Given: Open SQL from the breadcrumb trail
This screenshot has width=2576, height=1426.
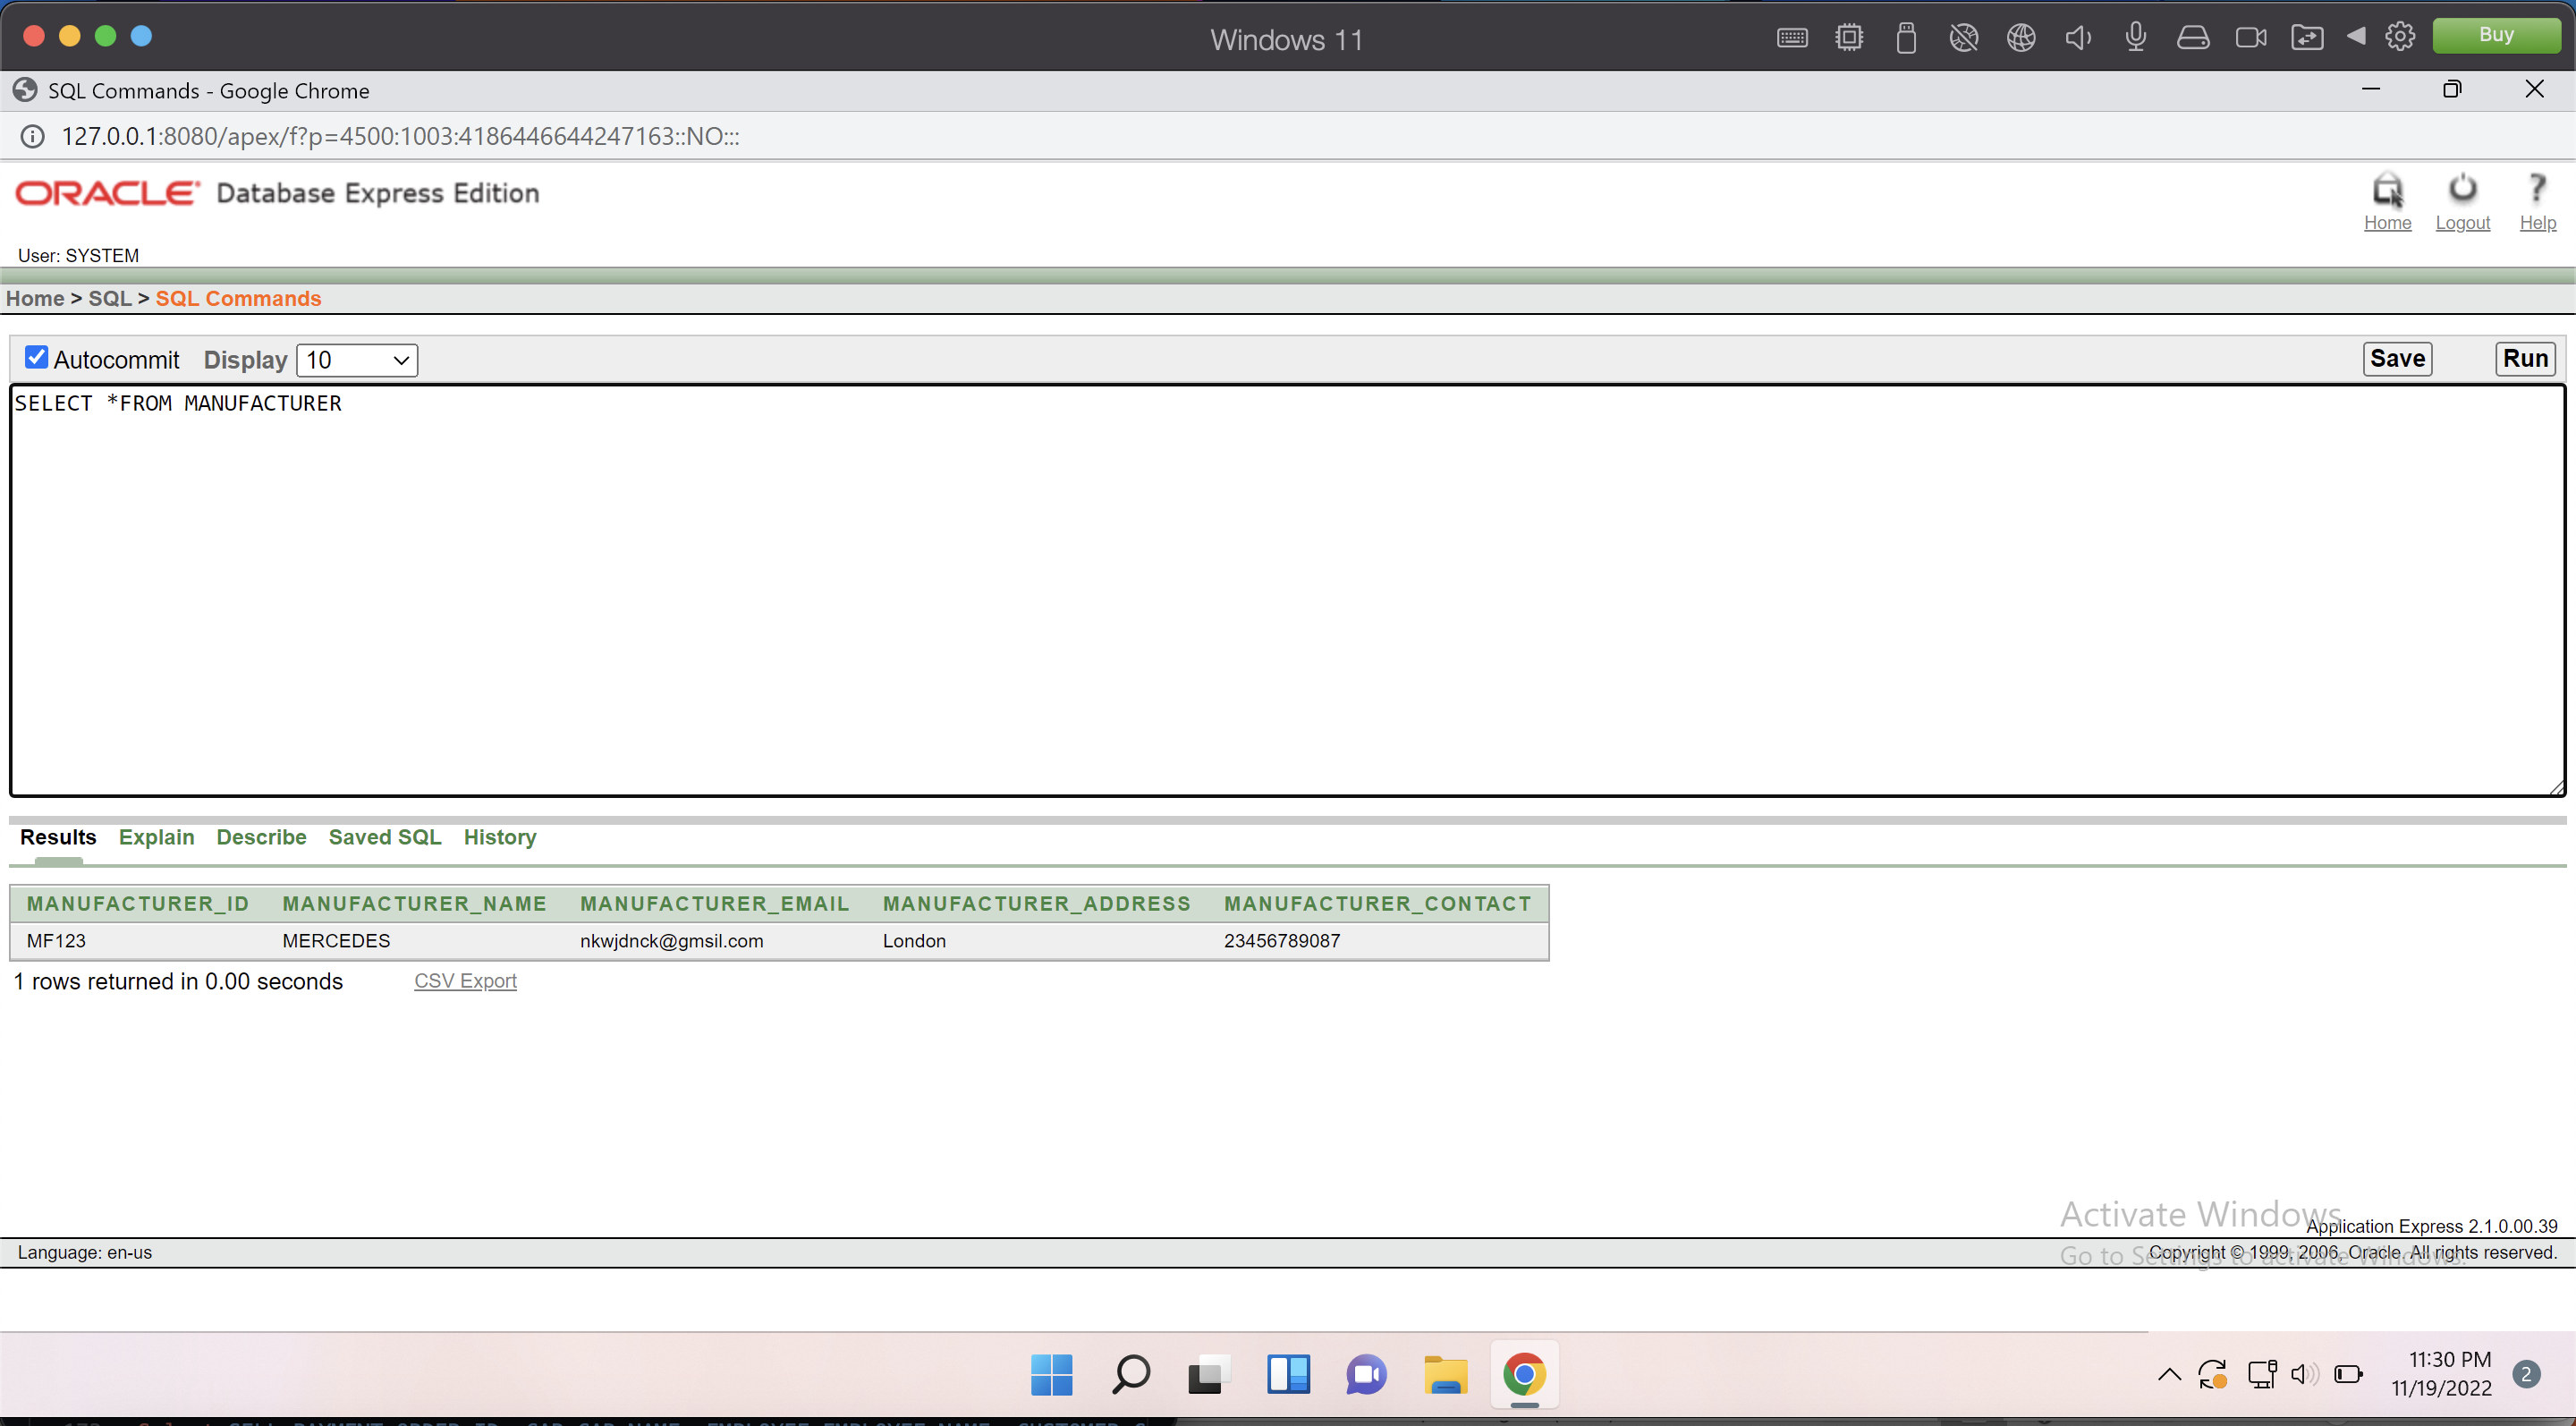Looking at the screenshot, I should [109, 298].
